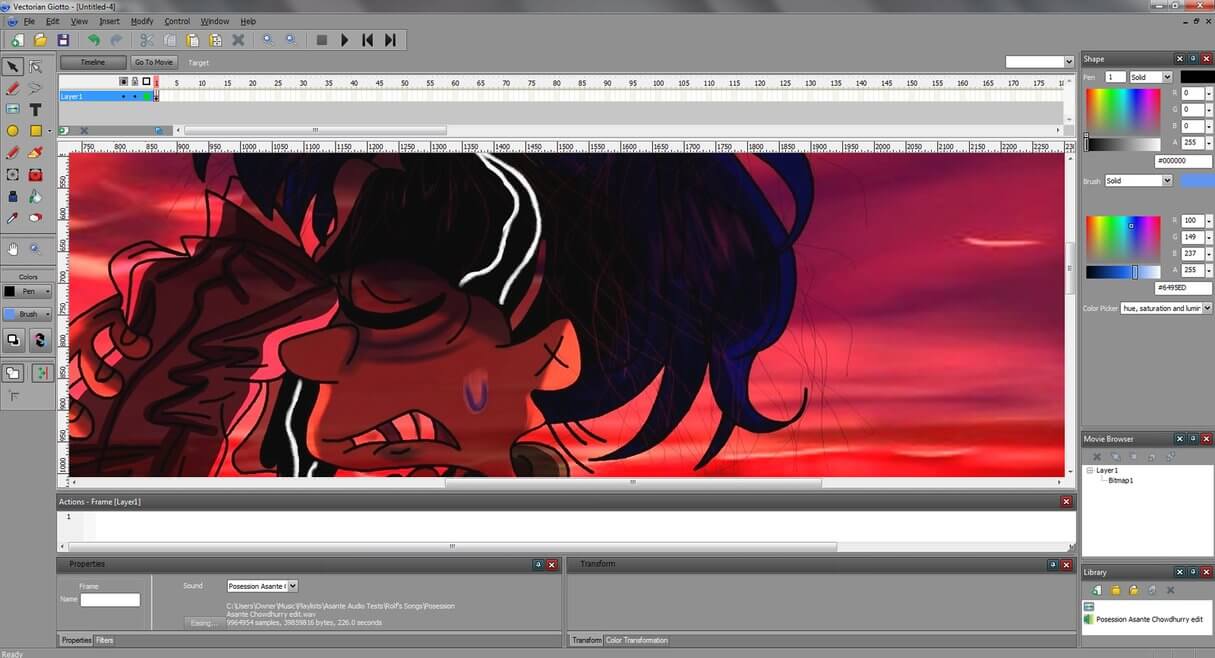Viewport: 1215px width, 658px height.
Task: Toggle Layer1 green outline color square
Action: (147, 97)
